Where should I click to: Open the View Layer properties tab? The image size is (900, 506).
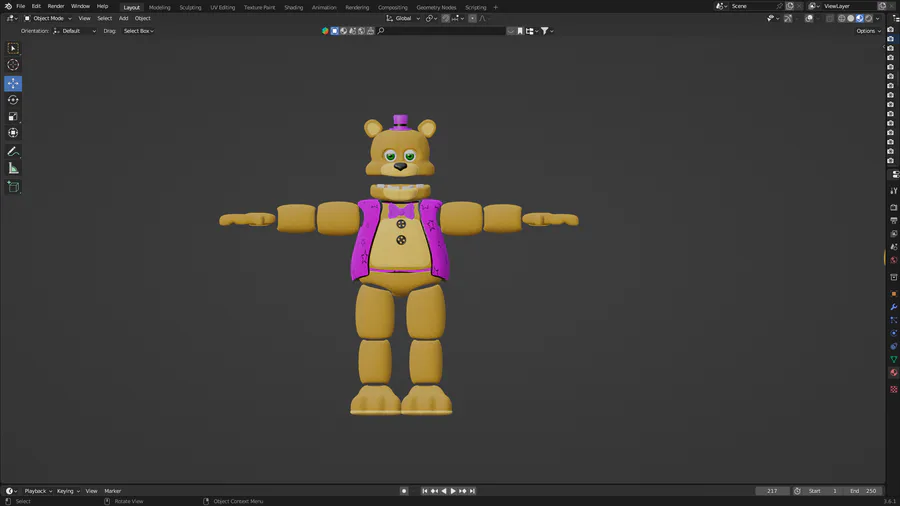click(894, 233)
